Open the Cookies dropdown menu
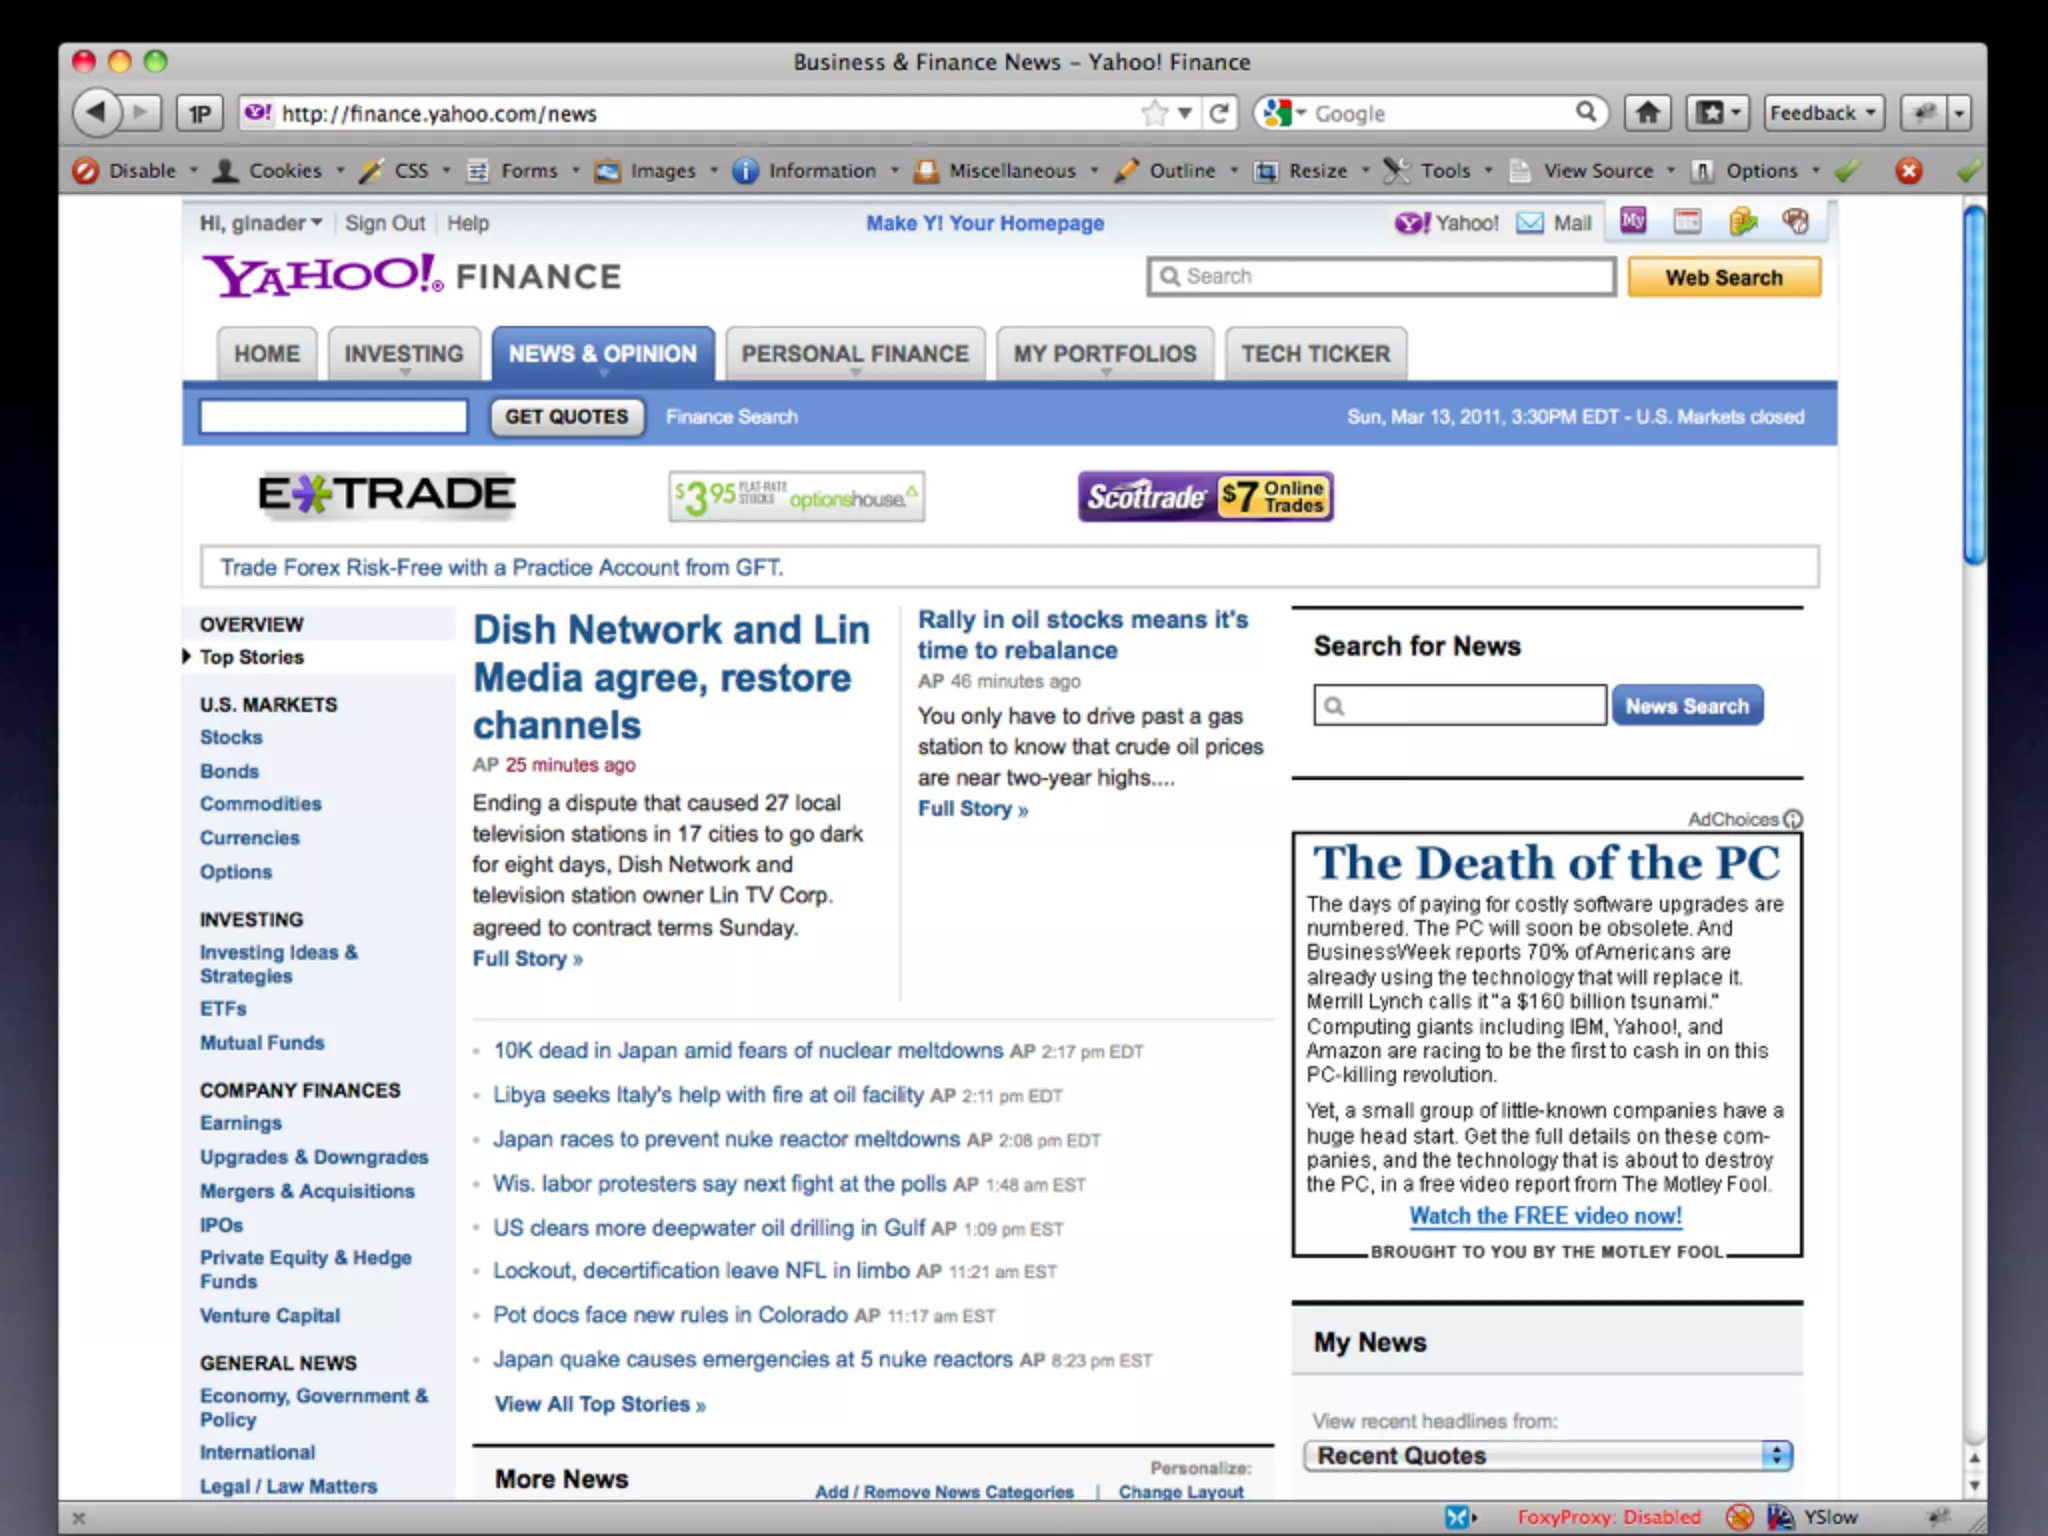 coord(284,171)
